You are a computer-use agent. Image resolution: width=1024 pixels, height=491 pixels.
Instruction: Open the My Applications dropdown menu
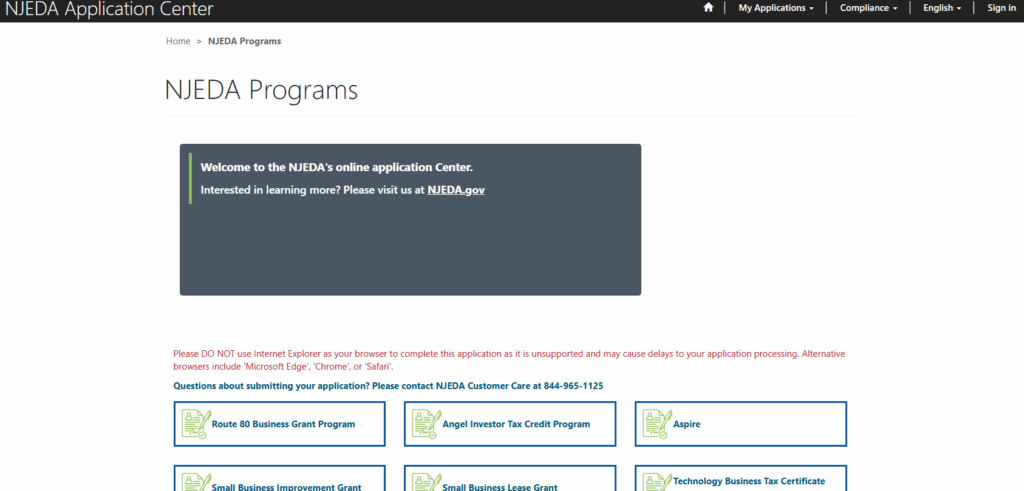tap(776, 8)
